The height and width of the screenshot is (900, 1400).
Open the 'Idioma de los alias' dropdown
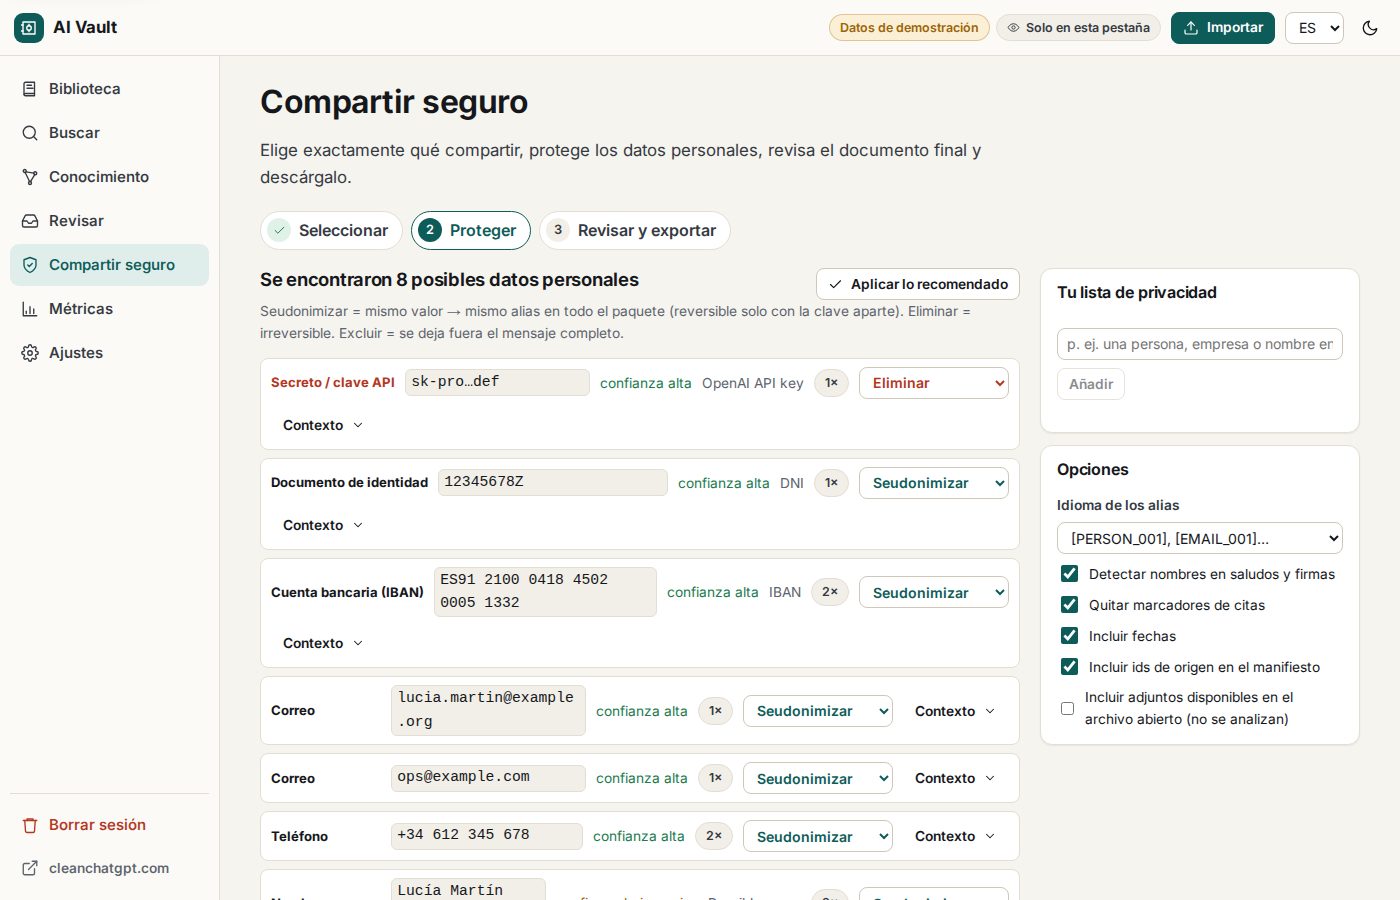pos(1200,538)
